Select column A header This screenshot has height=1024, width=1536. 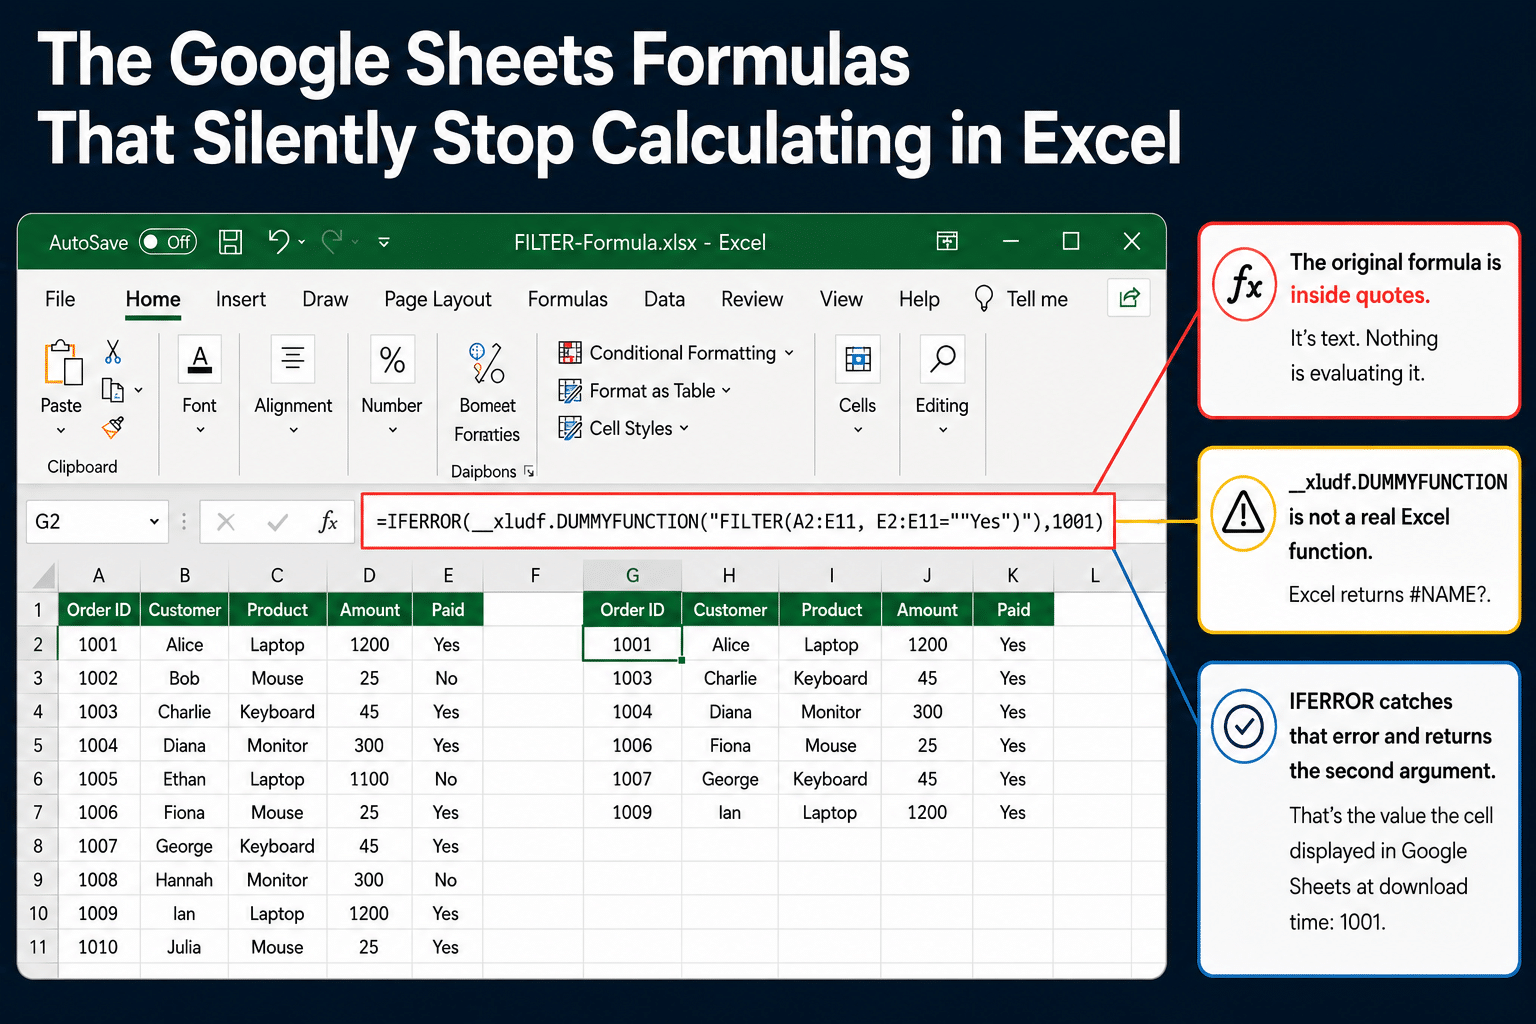(99, 575)
